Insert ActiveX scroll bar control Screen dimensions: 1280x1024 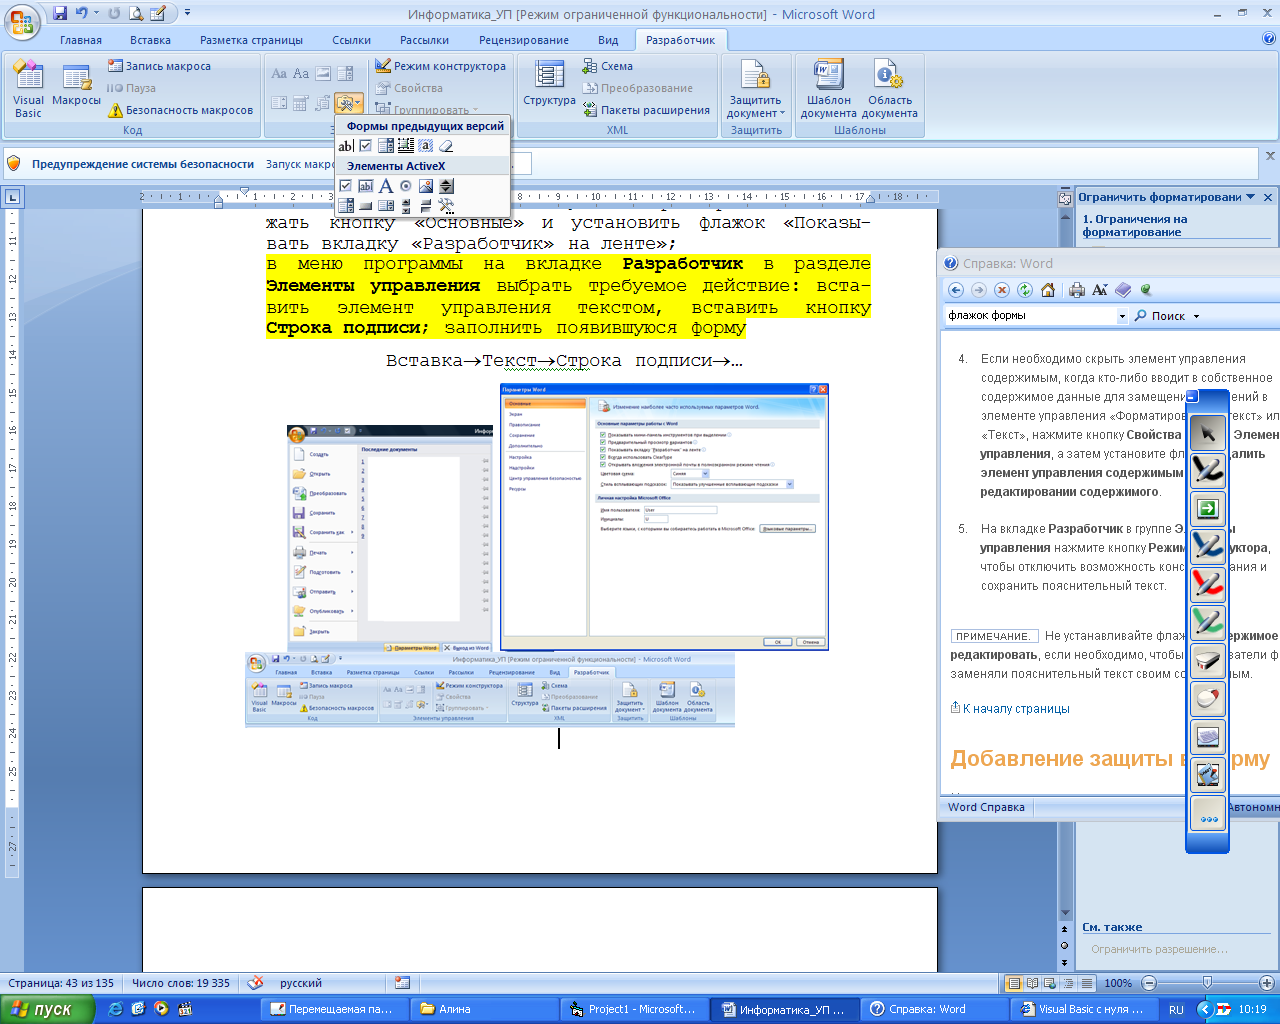406,206
